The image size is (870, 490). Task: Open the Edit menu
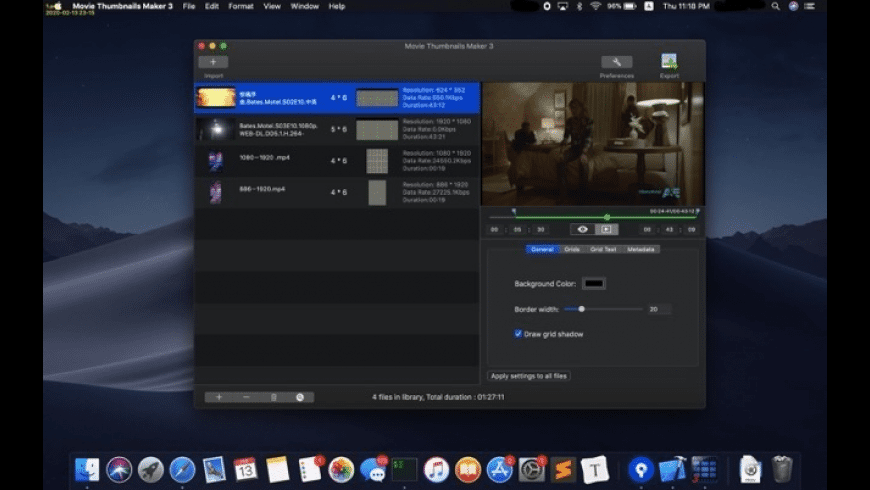[211, 6]
